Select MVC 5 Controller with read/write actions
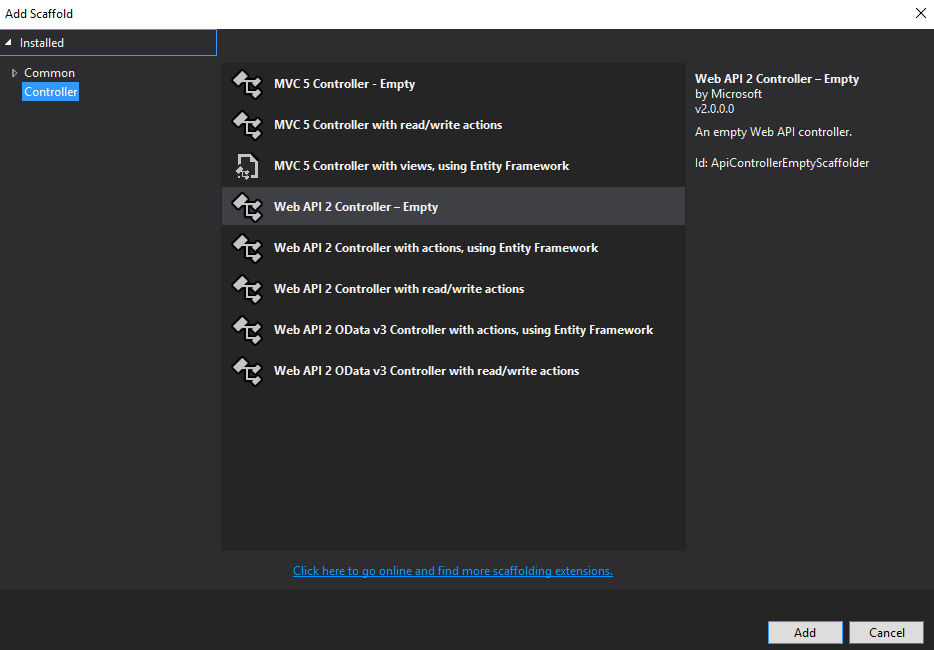The image size is (934, 650). 453,125
